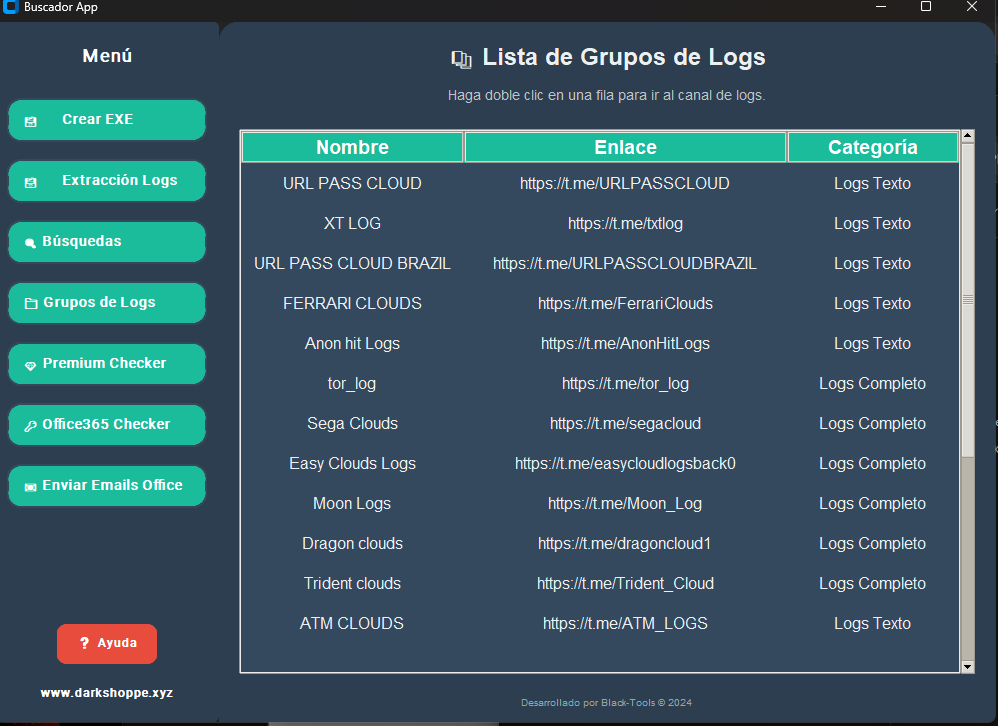The width and height of the screenshot is (998, 726).
Task: Click the folder icon in Grupos de Logs
Action: (x=31, y=304)
